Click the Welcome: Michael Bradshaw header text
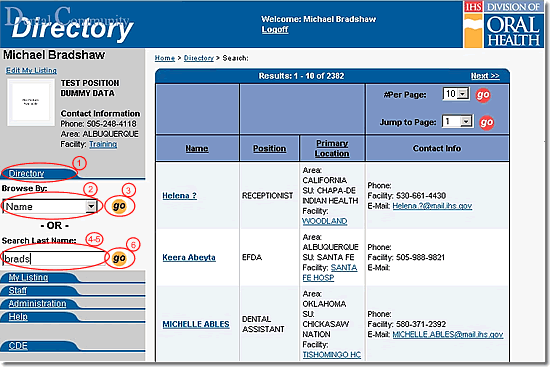 pos(318,19)
